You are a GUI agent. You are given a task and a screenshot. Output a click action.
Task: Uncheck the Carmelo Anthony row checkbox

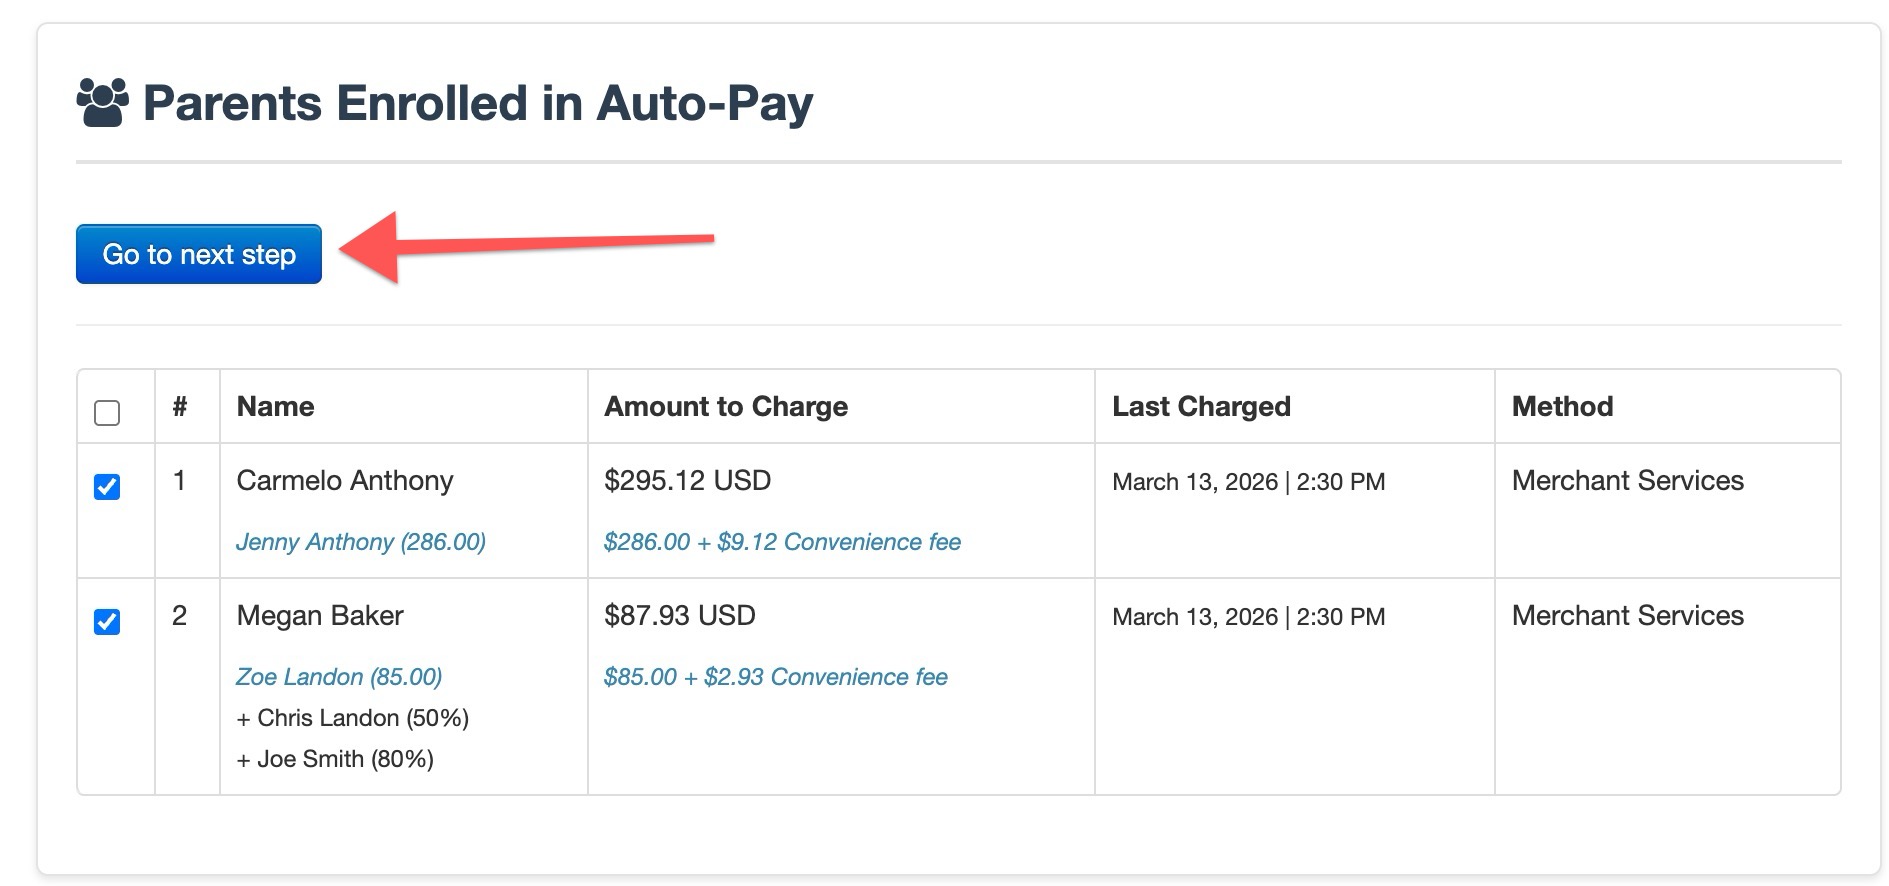coord(107,487)
